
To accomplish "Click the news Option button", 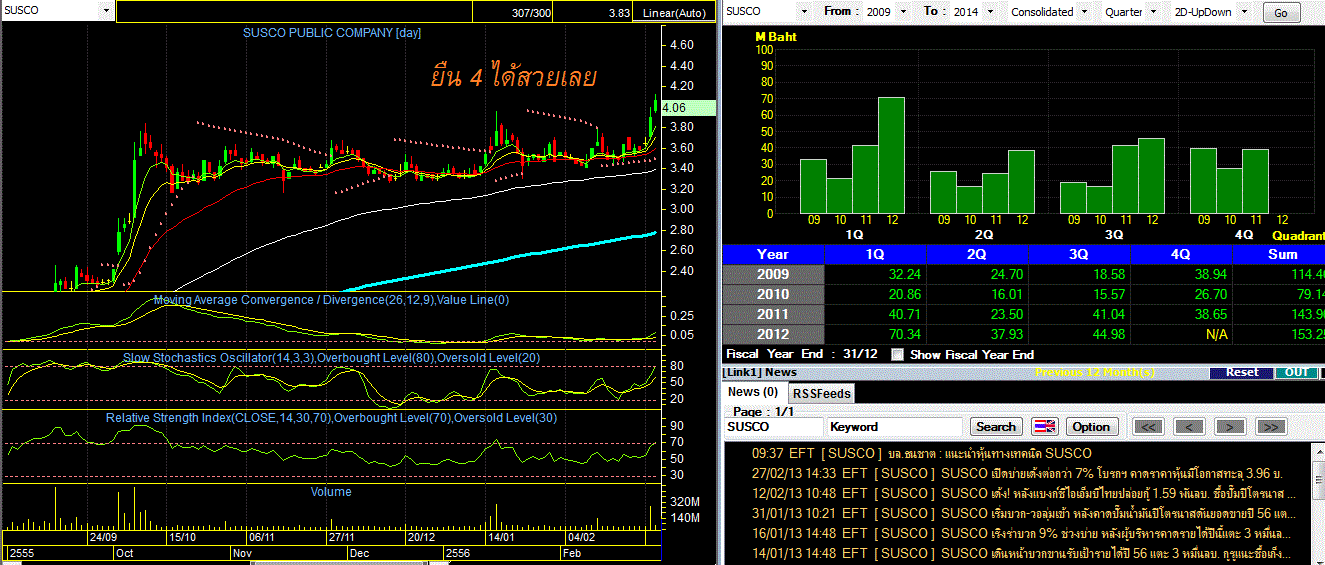I will (x=1091, y=427).
